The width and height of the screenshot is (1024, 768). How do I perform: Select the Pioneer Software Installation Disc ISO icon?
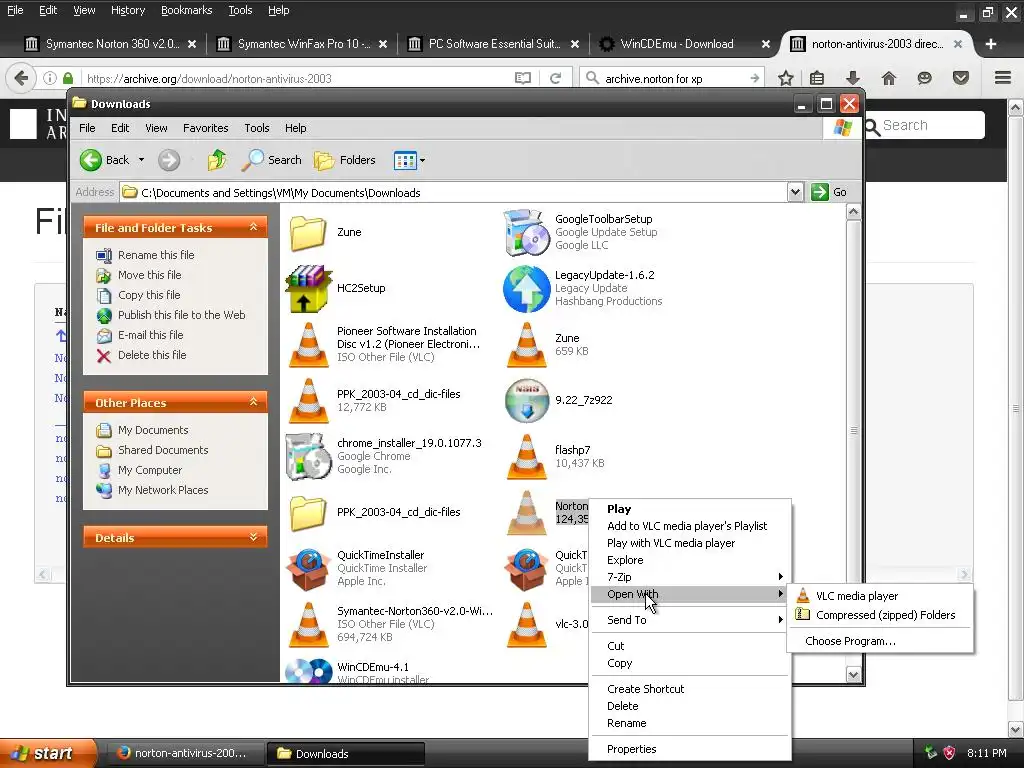pyautogui.click(x=309, y=344)
